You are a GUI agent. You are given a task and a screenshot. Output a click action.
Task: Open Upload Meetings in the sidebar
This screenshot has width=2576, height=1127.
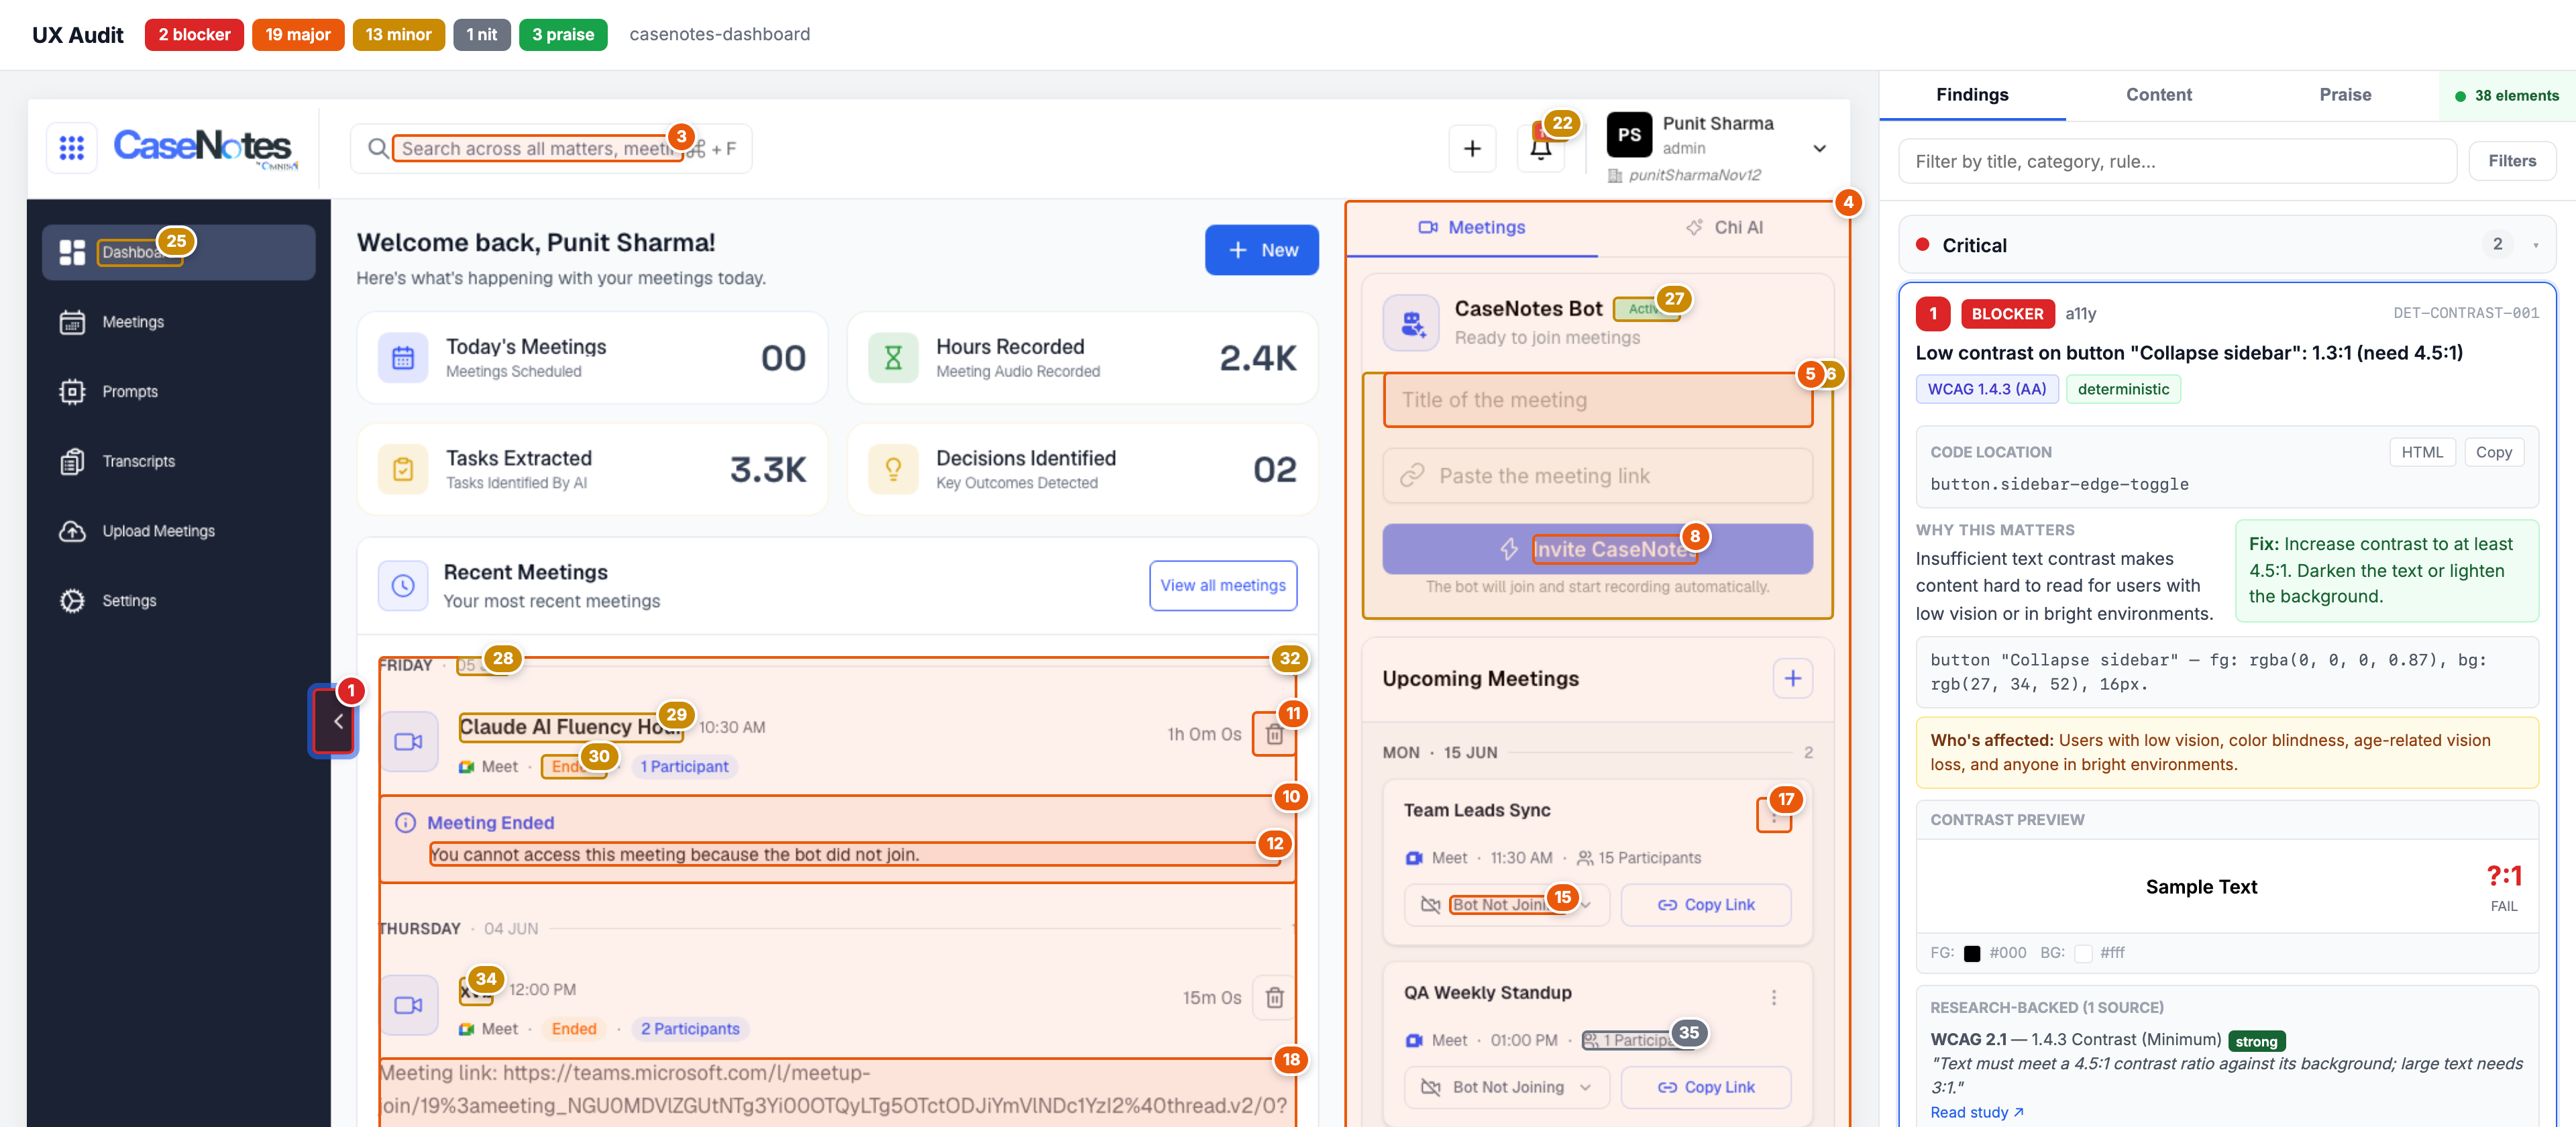tap(179, 531)
